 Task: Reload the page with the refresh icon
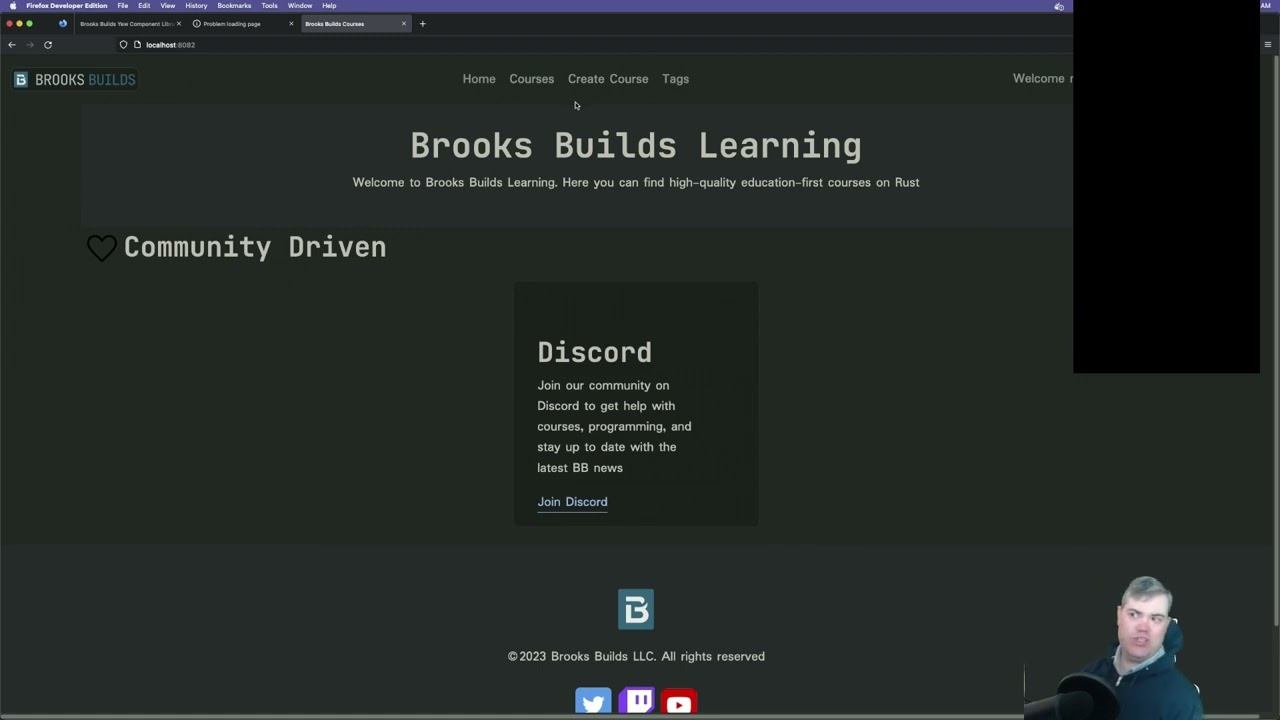pos(48,45)
